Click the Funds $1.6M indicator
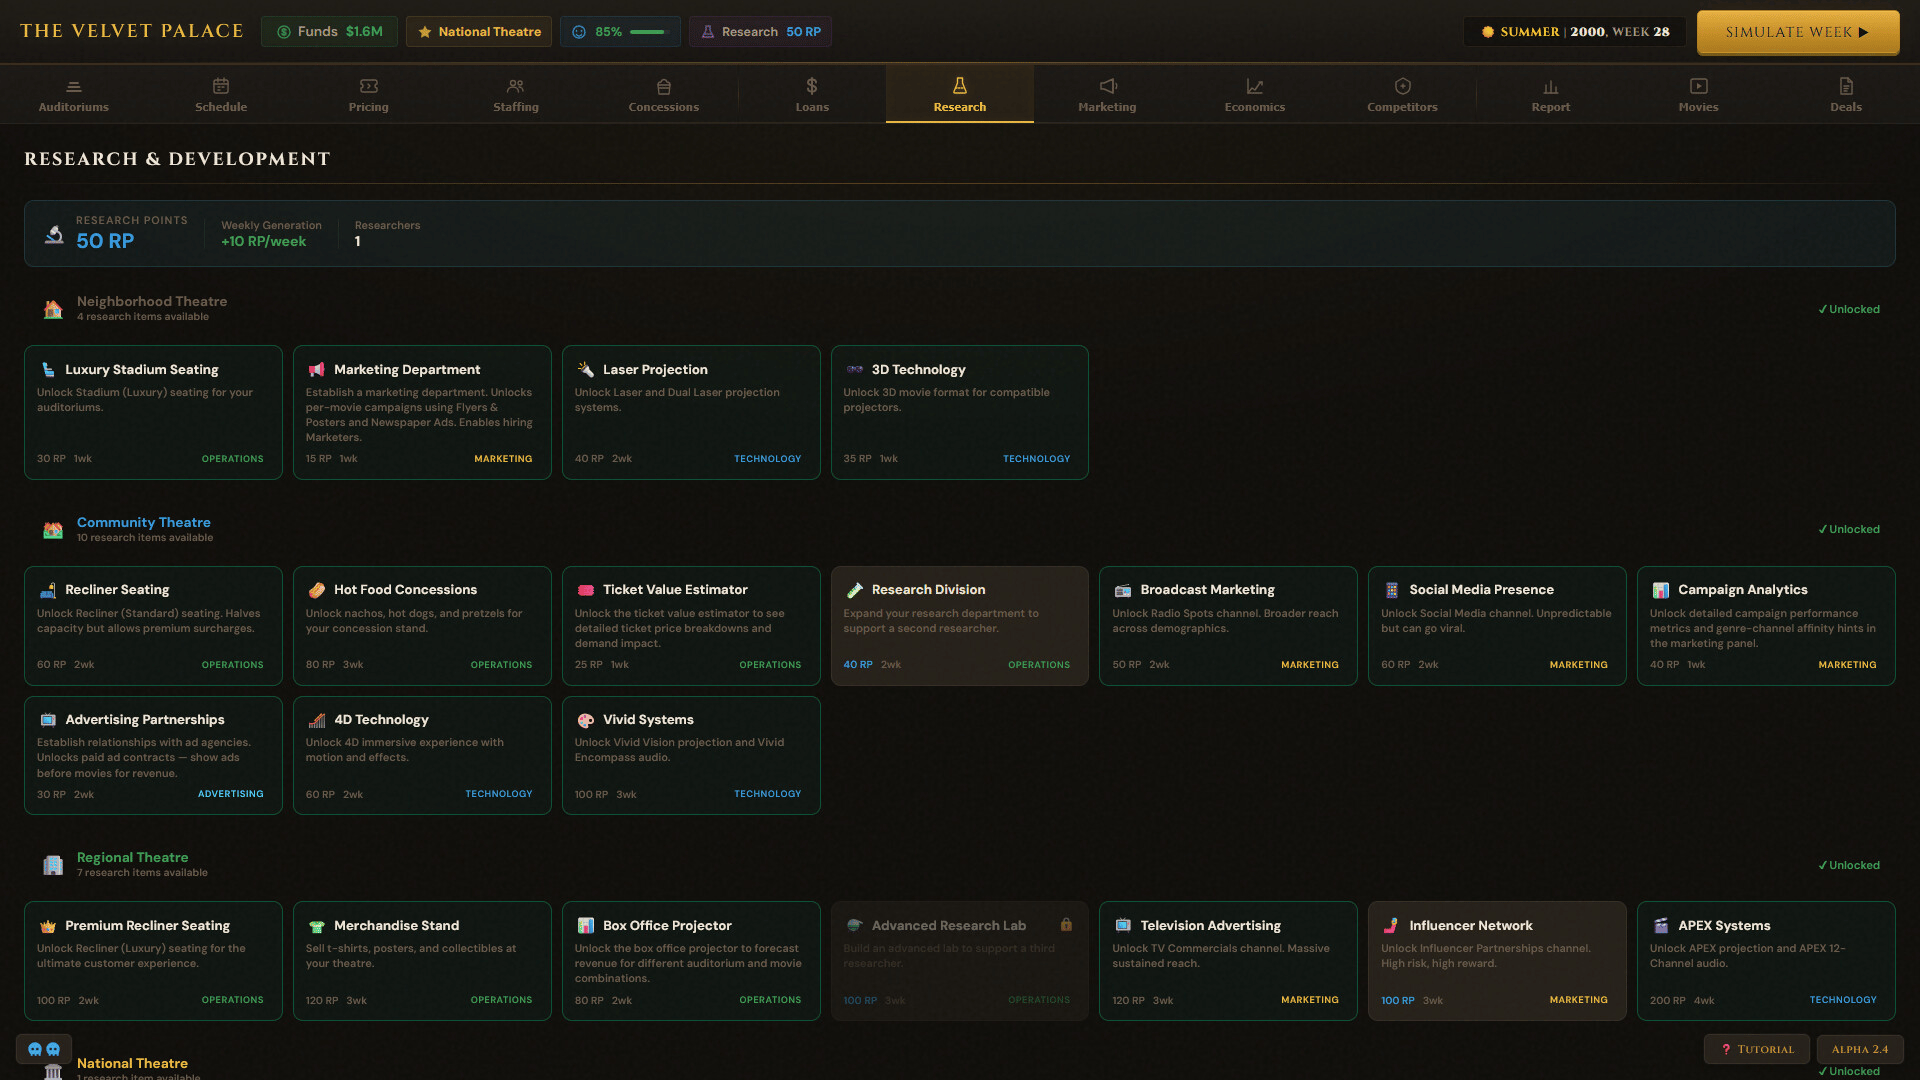 tap(329, 32)
